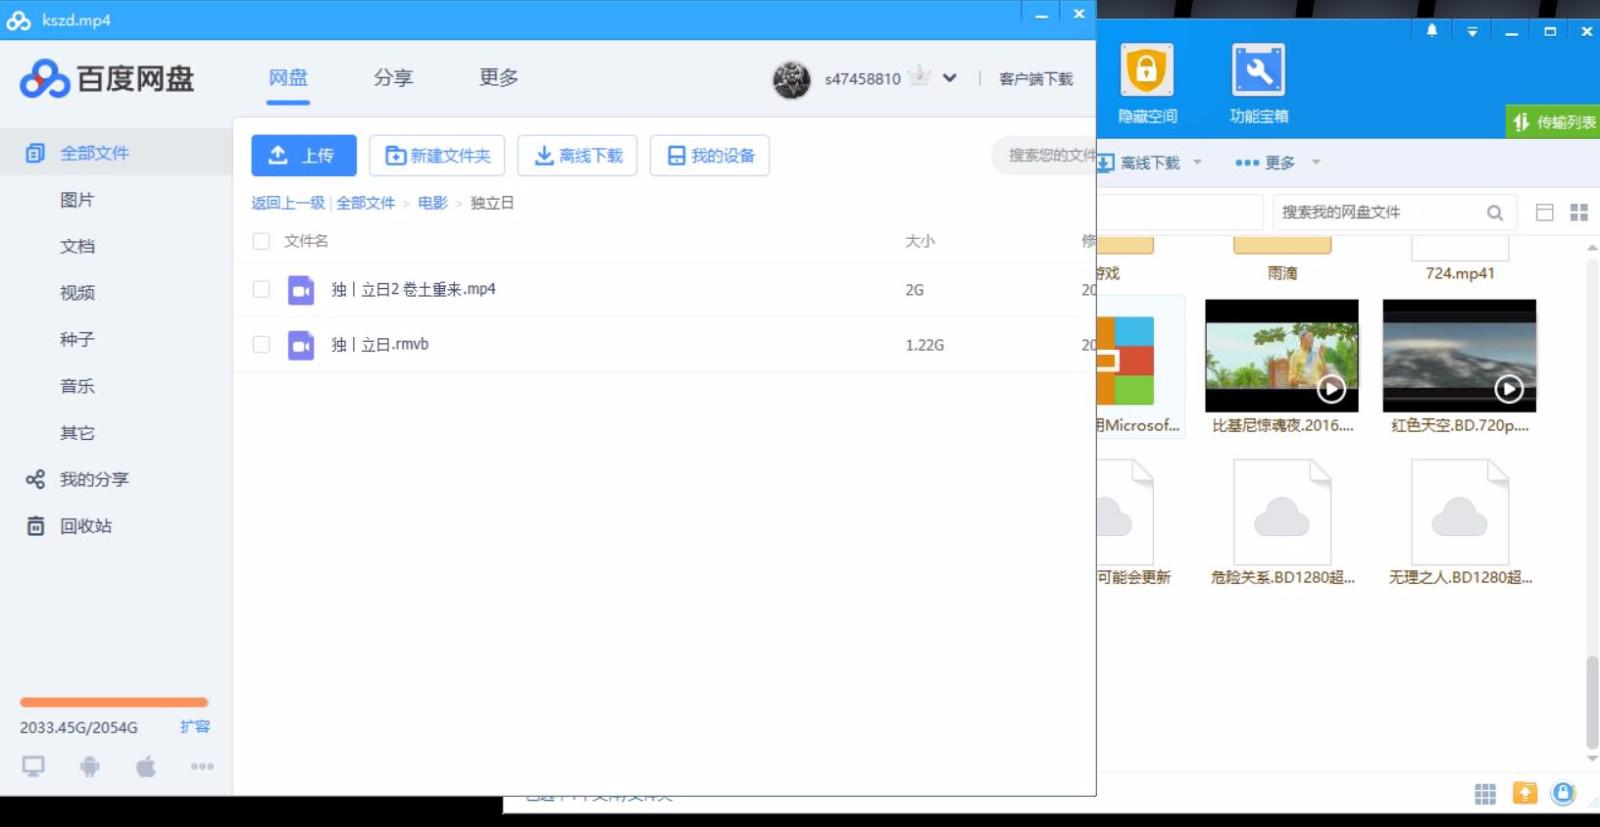Screen dimensions: 1600x827
Task: Click the 扩容 expand storage link
Action: [x=195, y=727]
